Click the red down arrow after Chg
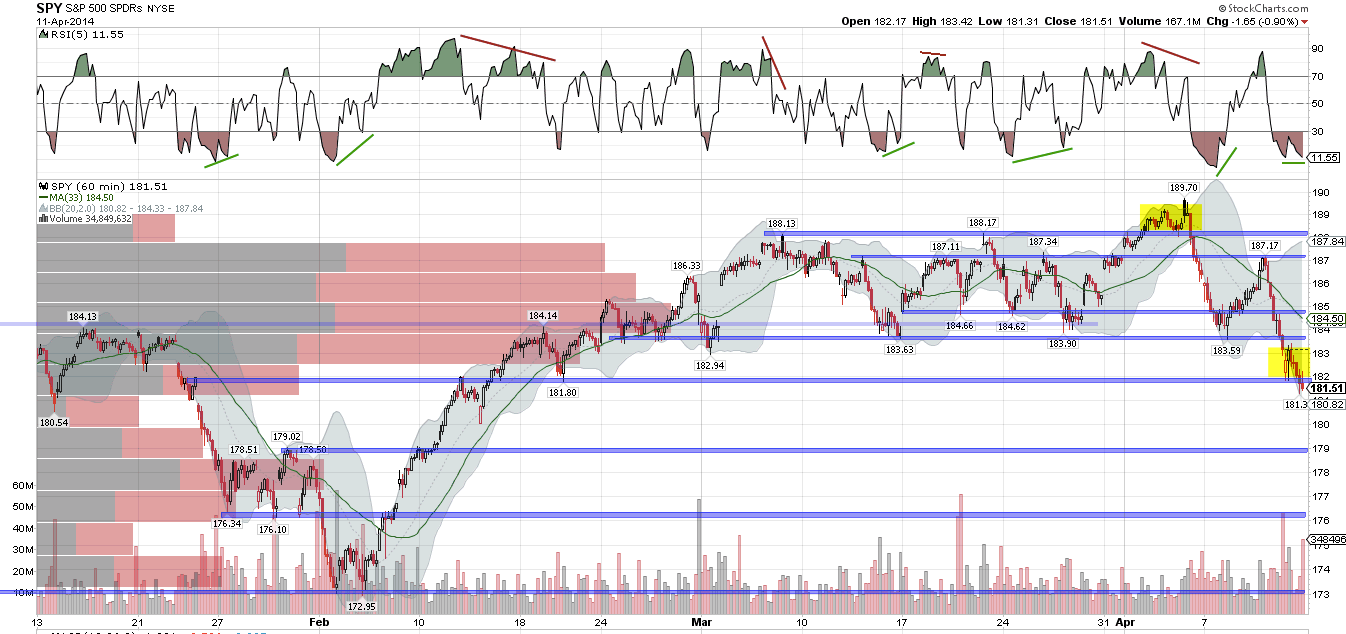This screenshot has width=1346, height=634. (x=1305, y=21)
